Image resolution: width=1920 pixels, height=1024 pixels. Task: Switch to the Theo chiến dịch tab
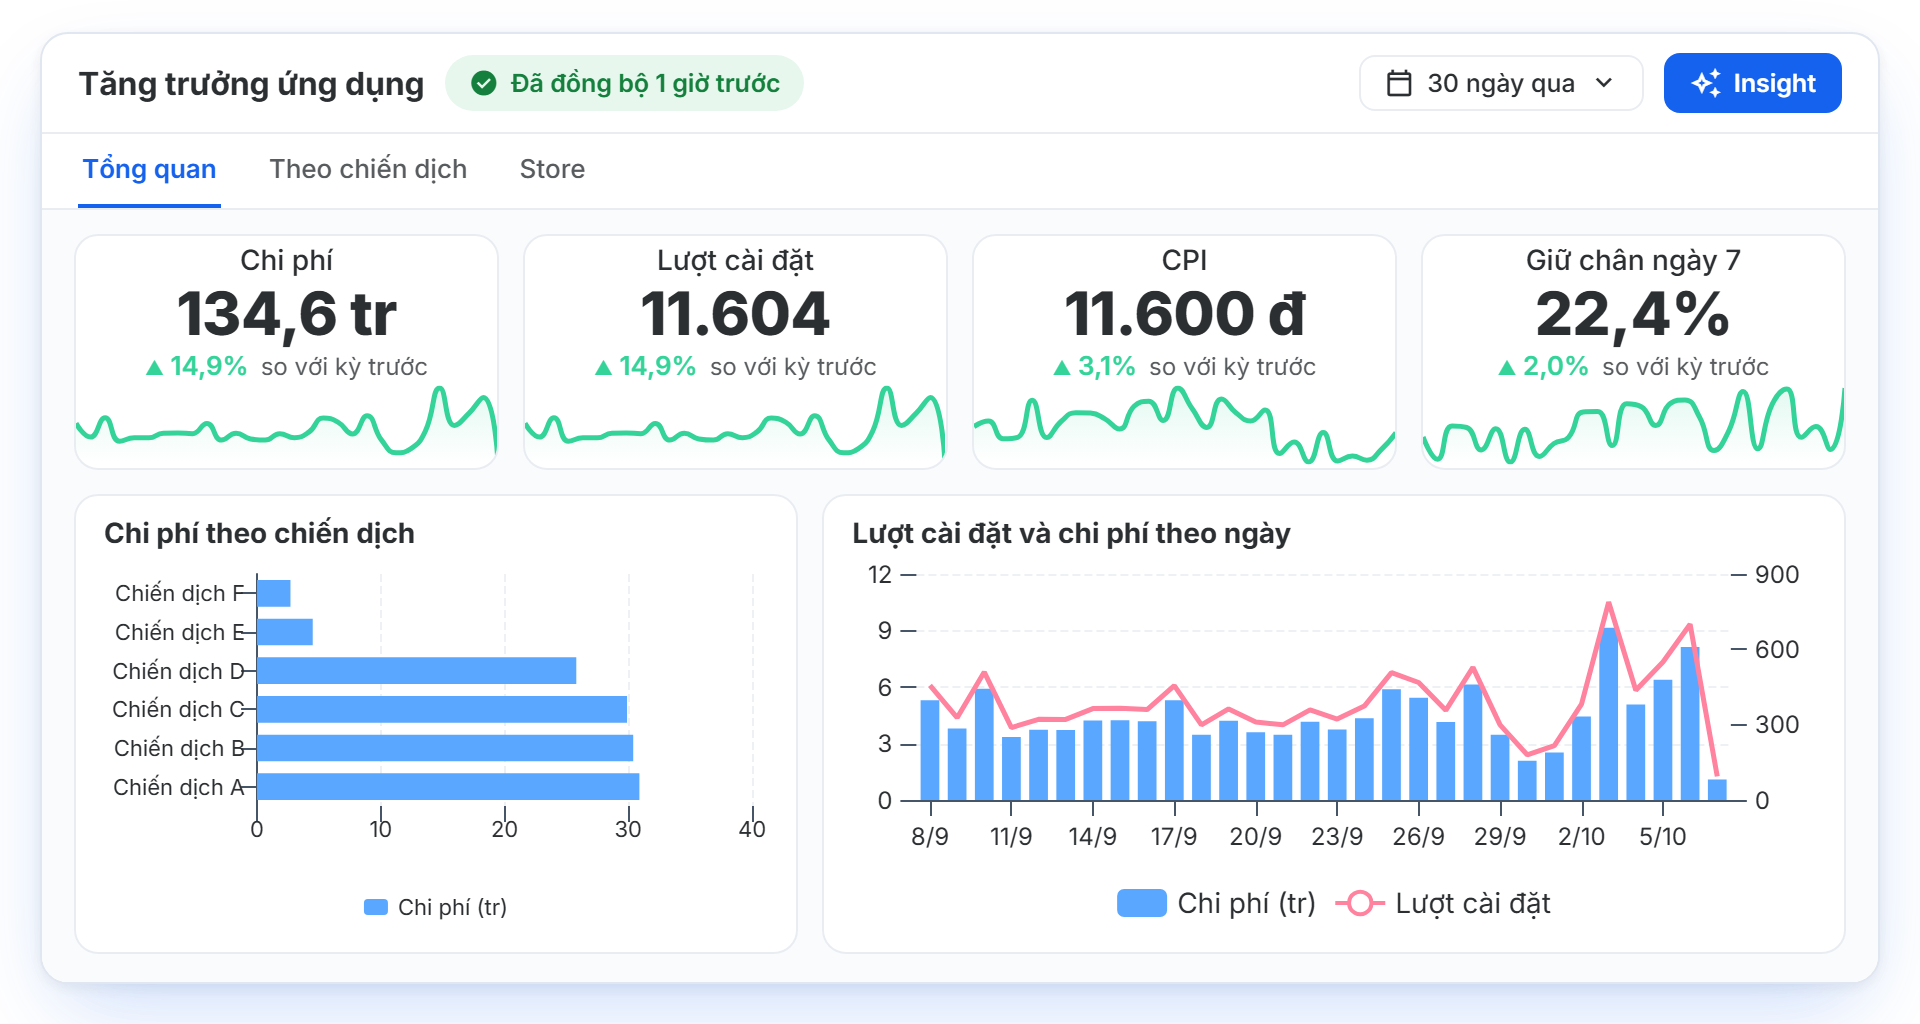pos(368,169)
